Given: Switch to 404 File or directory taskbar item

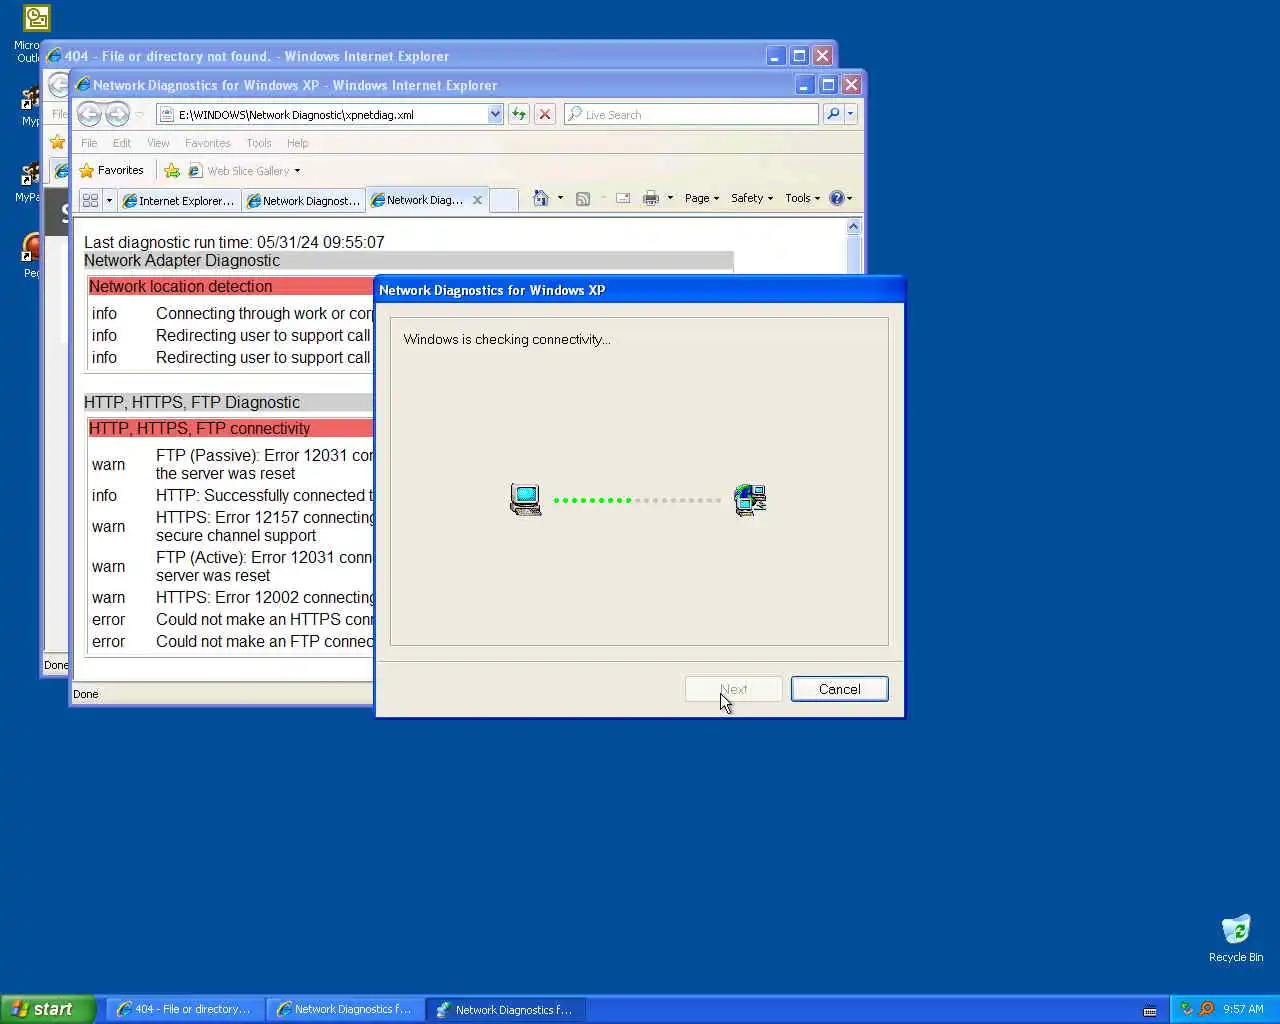Looking at the screenshot, I should click(184, 1009).
